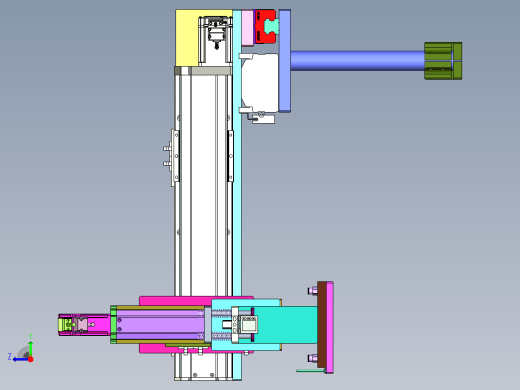Click the blue Z axis arrow of the triad

point(20,359)
